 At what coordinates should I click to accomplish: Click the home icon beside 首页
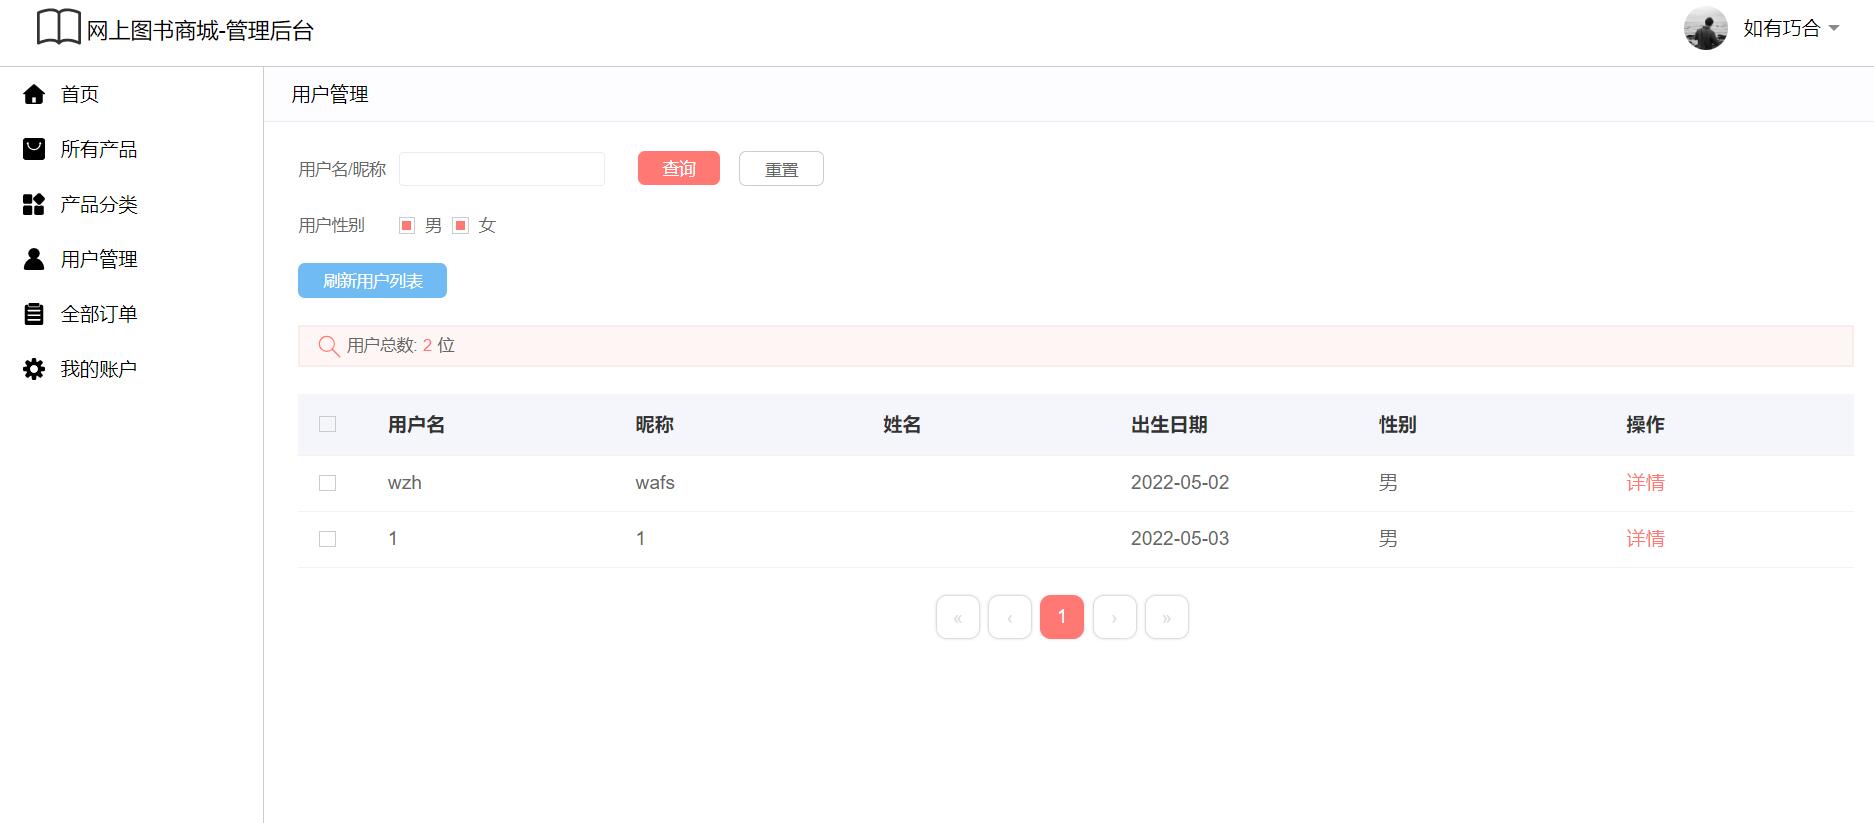pos(34,94)
